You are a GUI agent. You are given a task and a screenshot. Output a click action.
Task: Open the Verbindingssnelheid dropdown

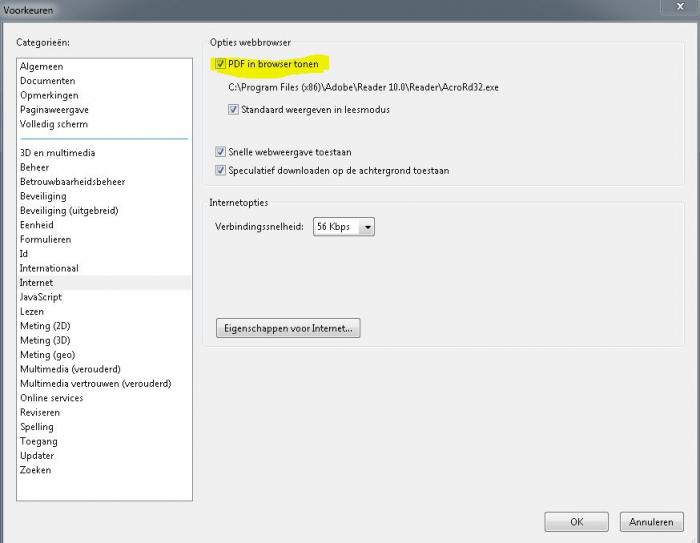coord(343,227)
